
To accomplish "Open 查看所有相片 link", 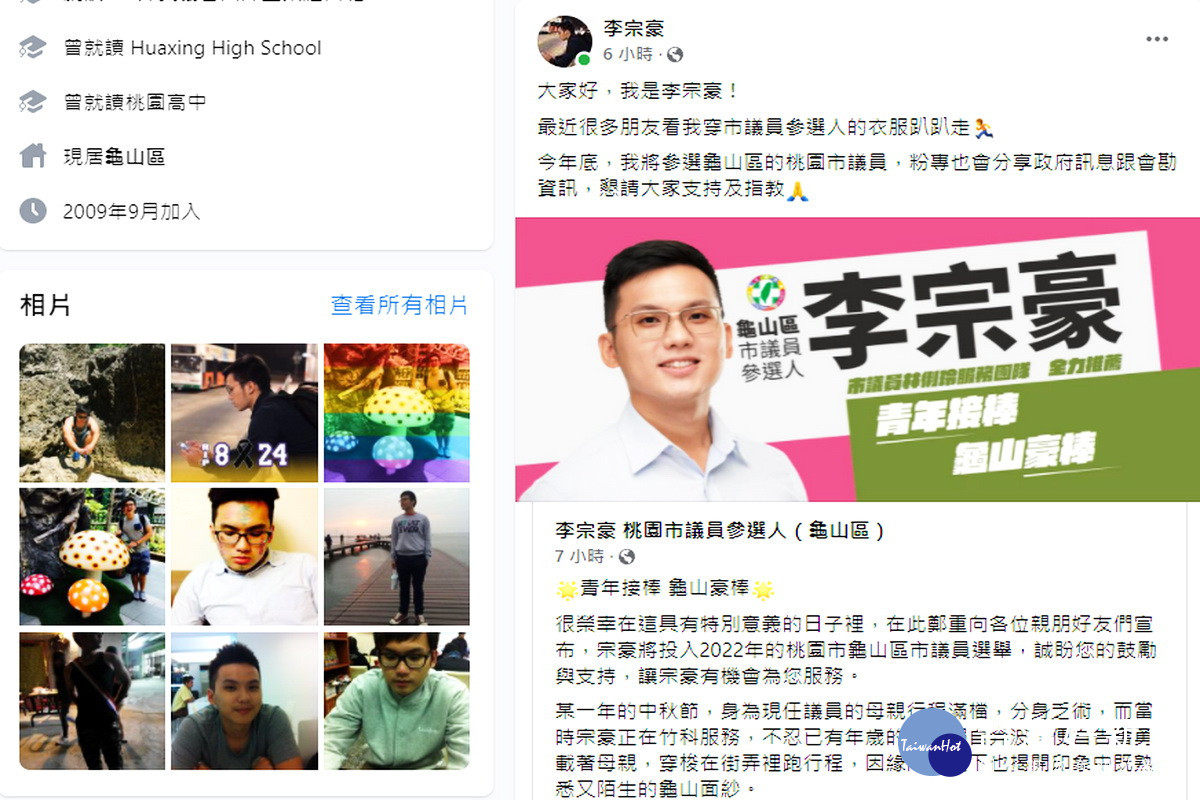I will [x=400, y=306].
